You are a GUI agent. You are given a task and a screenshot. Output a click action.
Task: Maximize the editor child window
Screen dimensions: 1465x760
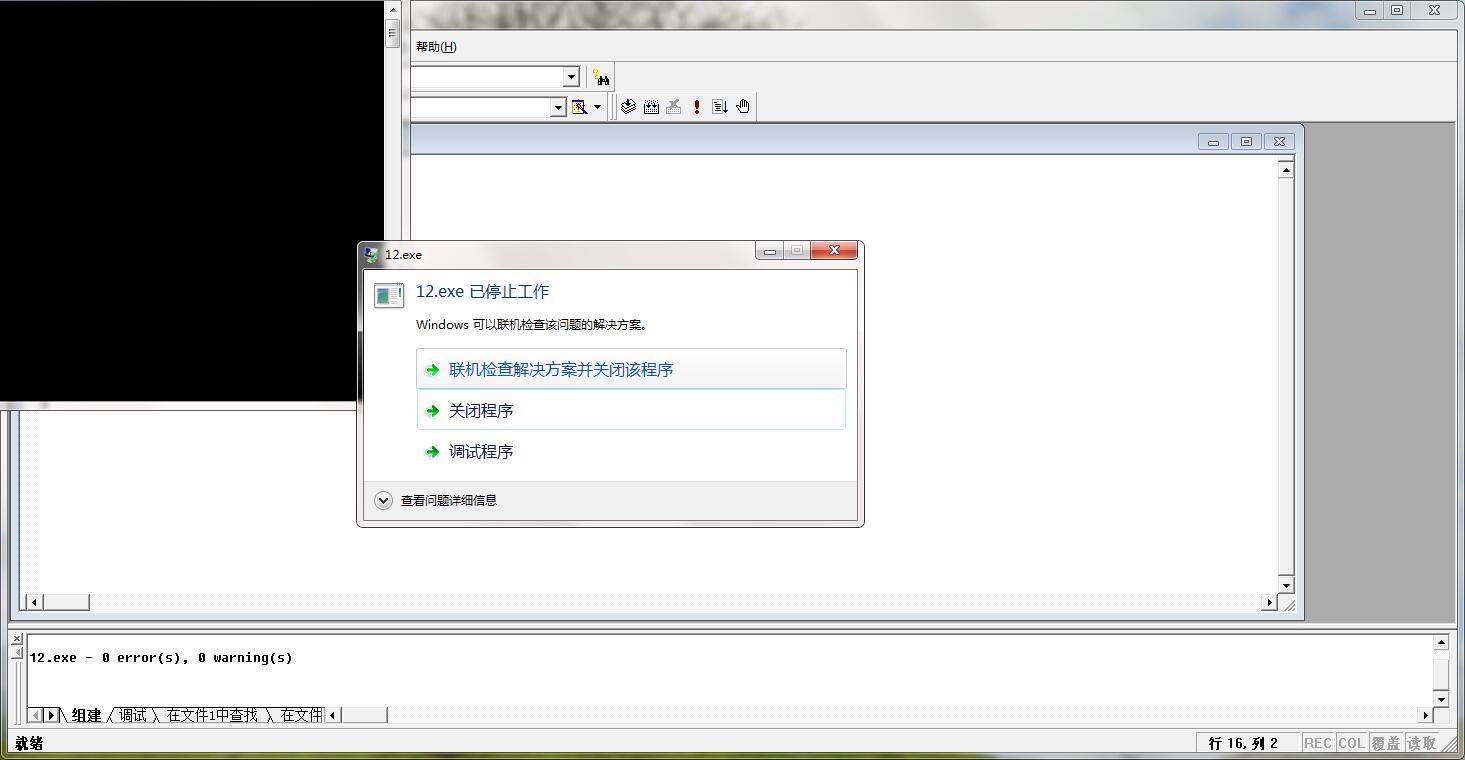(x=1246, y=142)
